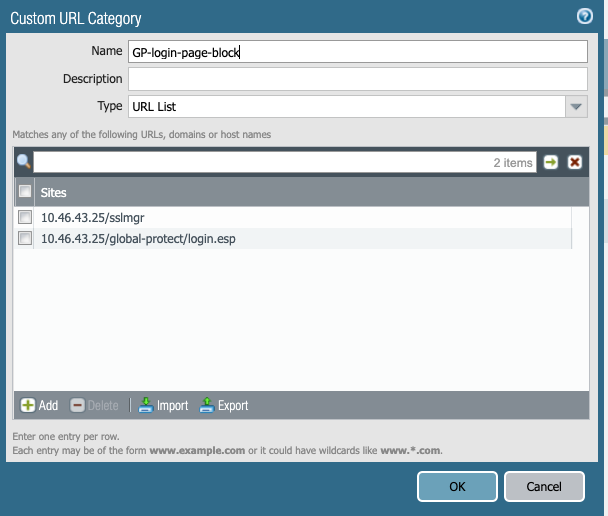The width and height of the screenshot is (608, 516).
Task: Open the help icon in dialog header
Action: coord(584,17)
